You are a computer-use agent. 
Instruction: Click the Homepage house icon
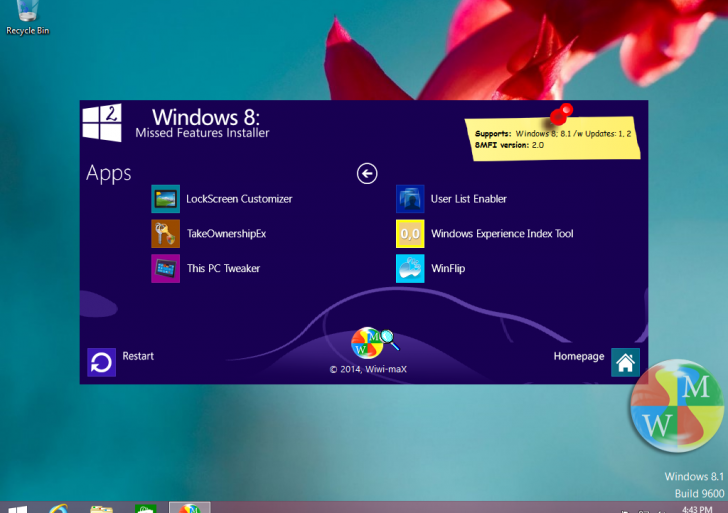coord(625,362)
